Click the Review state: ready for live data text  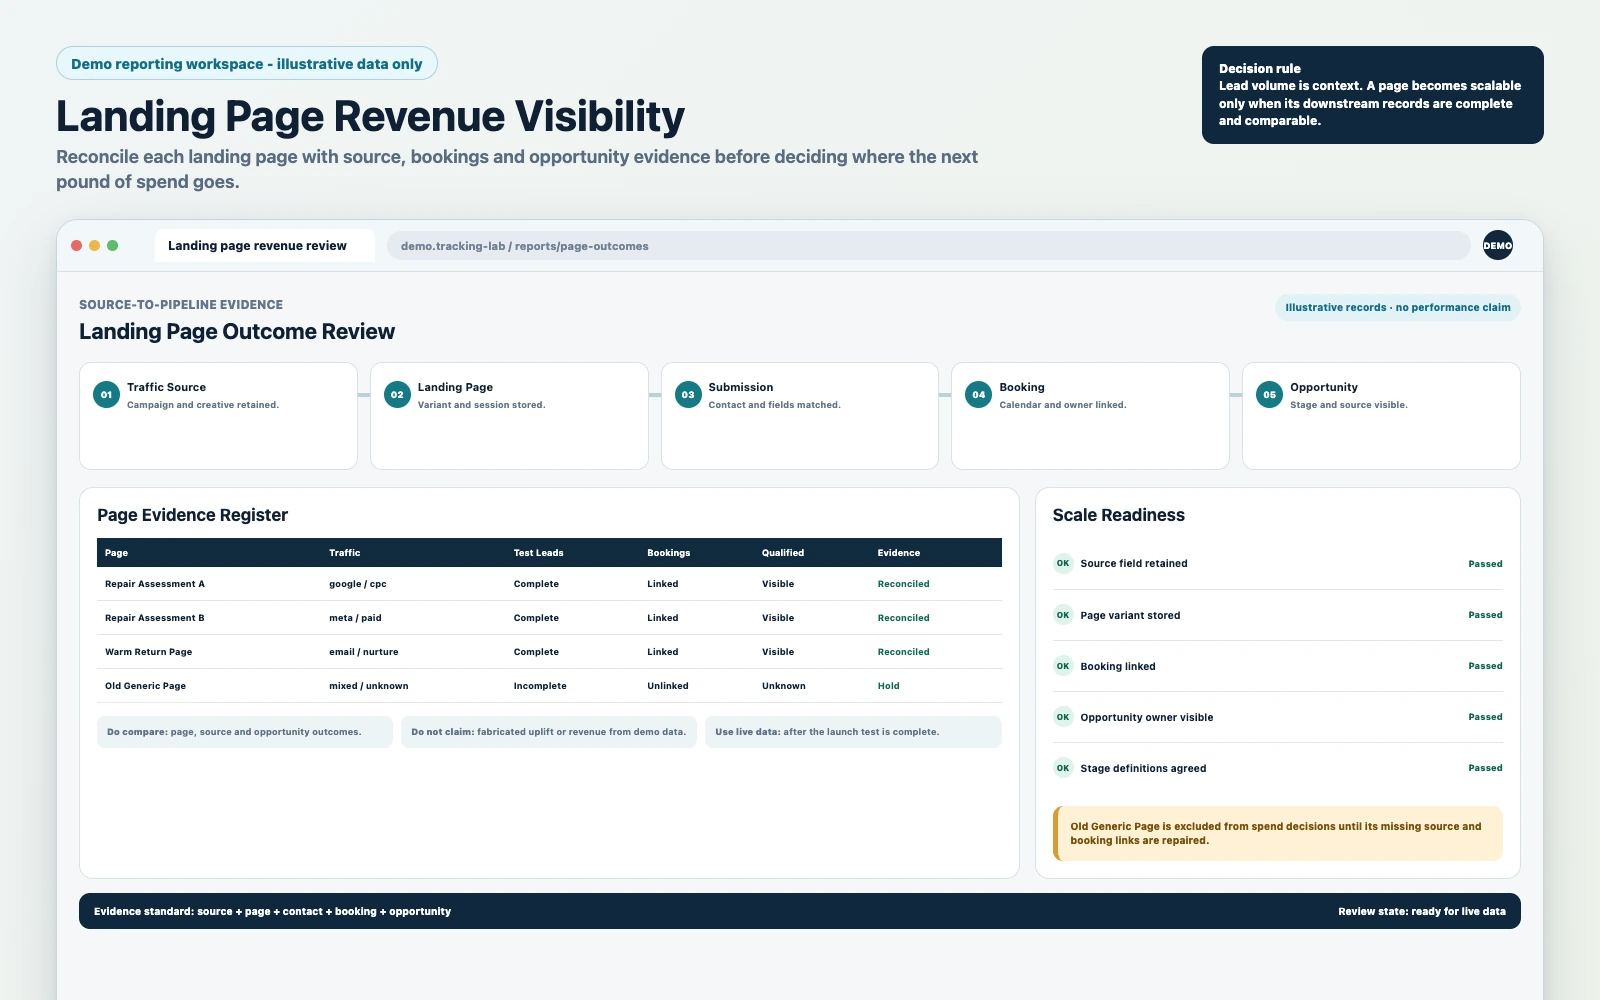coord(1421,911)
